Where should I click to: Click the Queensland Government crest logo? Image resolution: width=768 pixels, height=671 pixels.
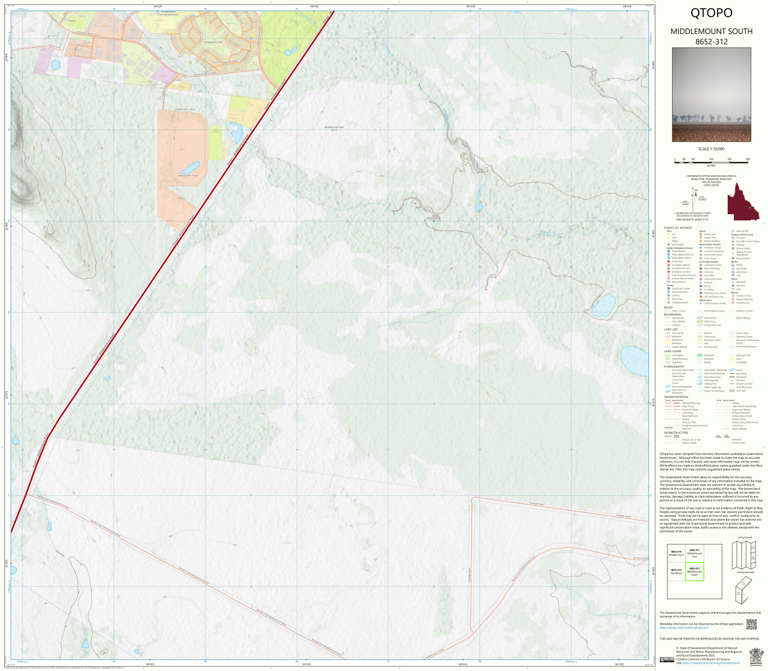click(756, 655)
